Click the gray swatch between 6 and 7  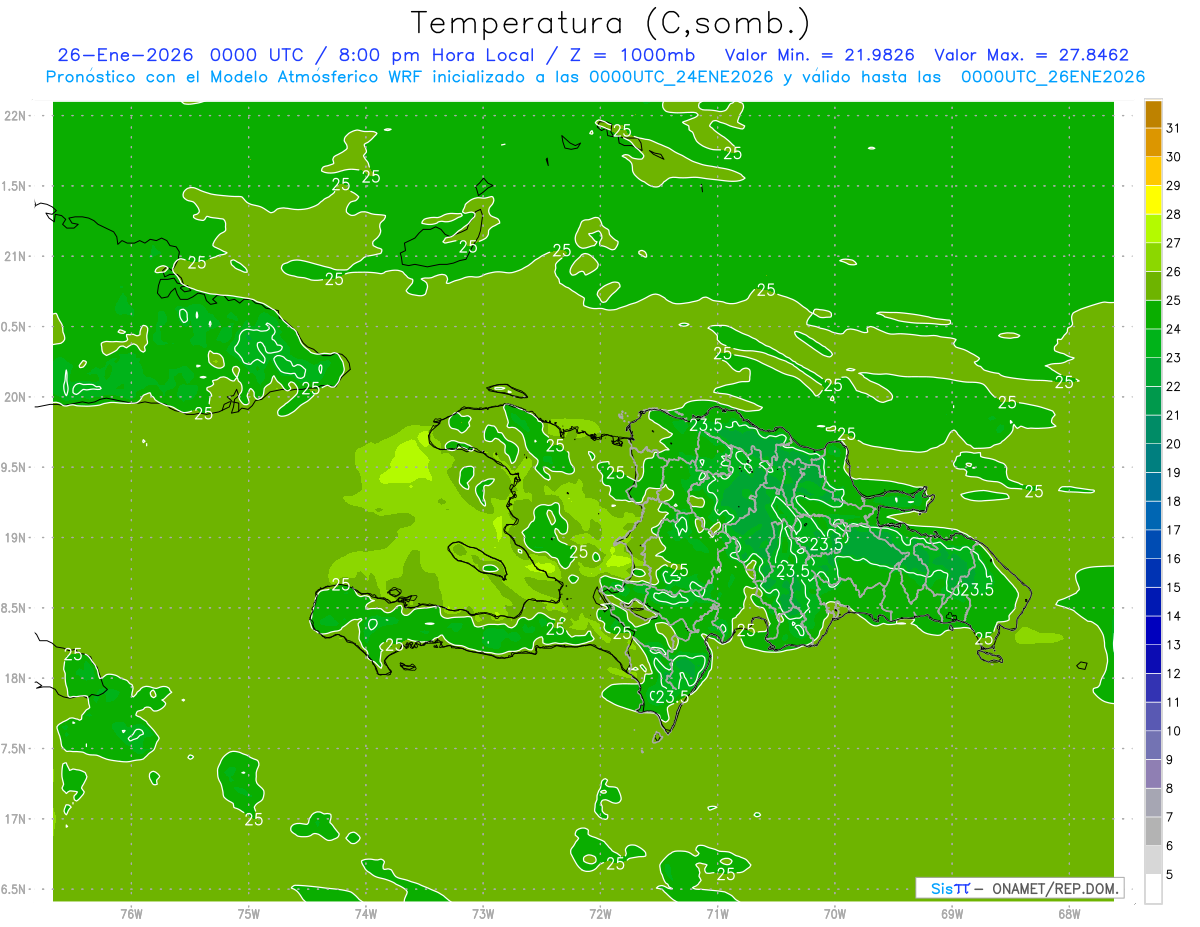[1153, 832]
